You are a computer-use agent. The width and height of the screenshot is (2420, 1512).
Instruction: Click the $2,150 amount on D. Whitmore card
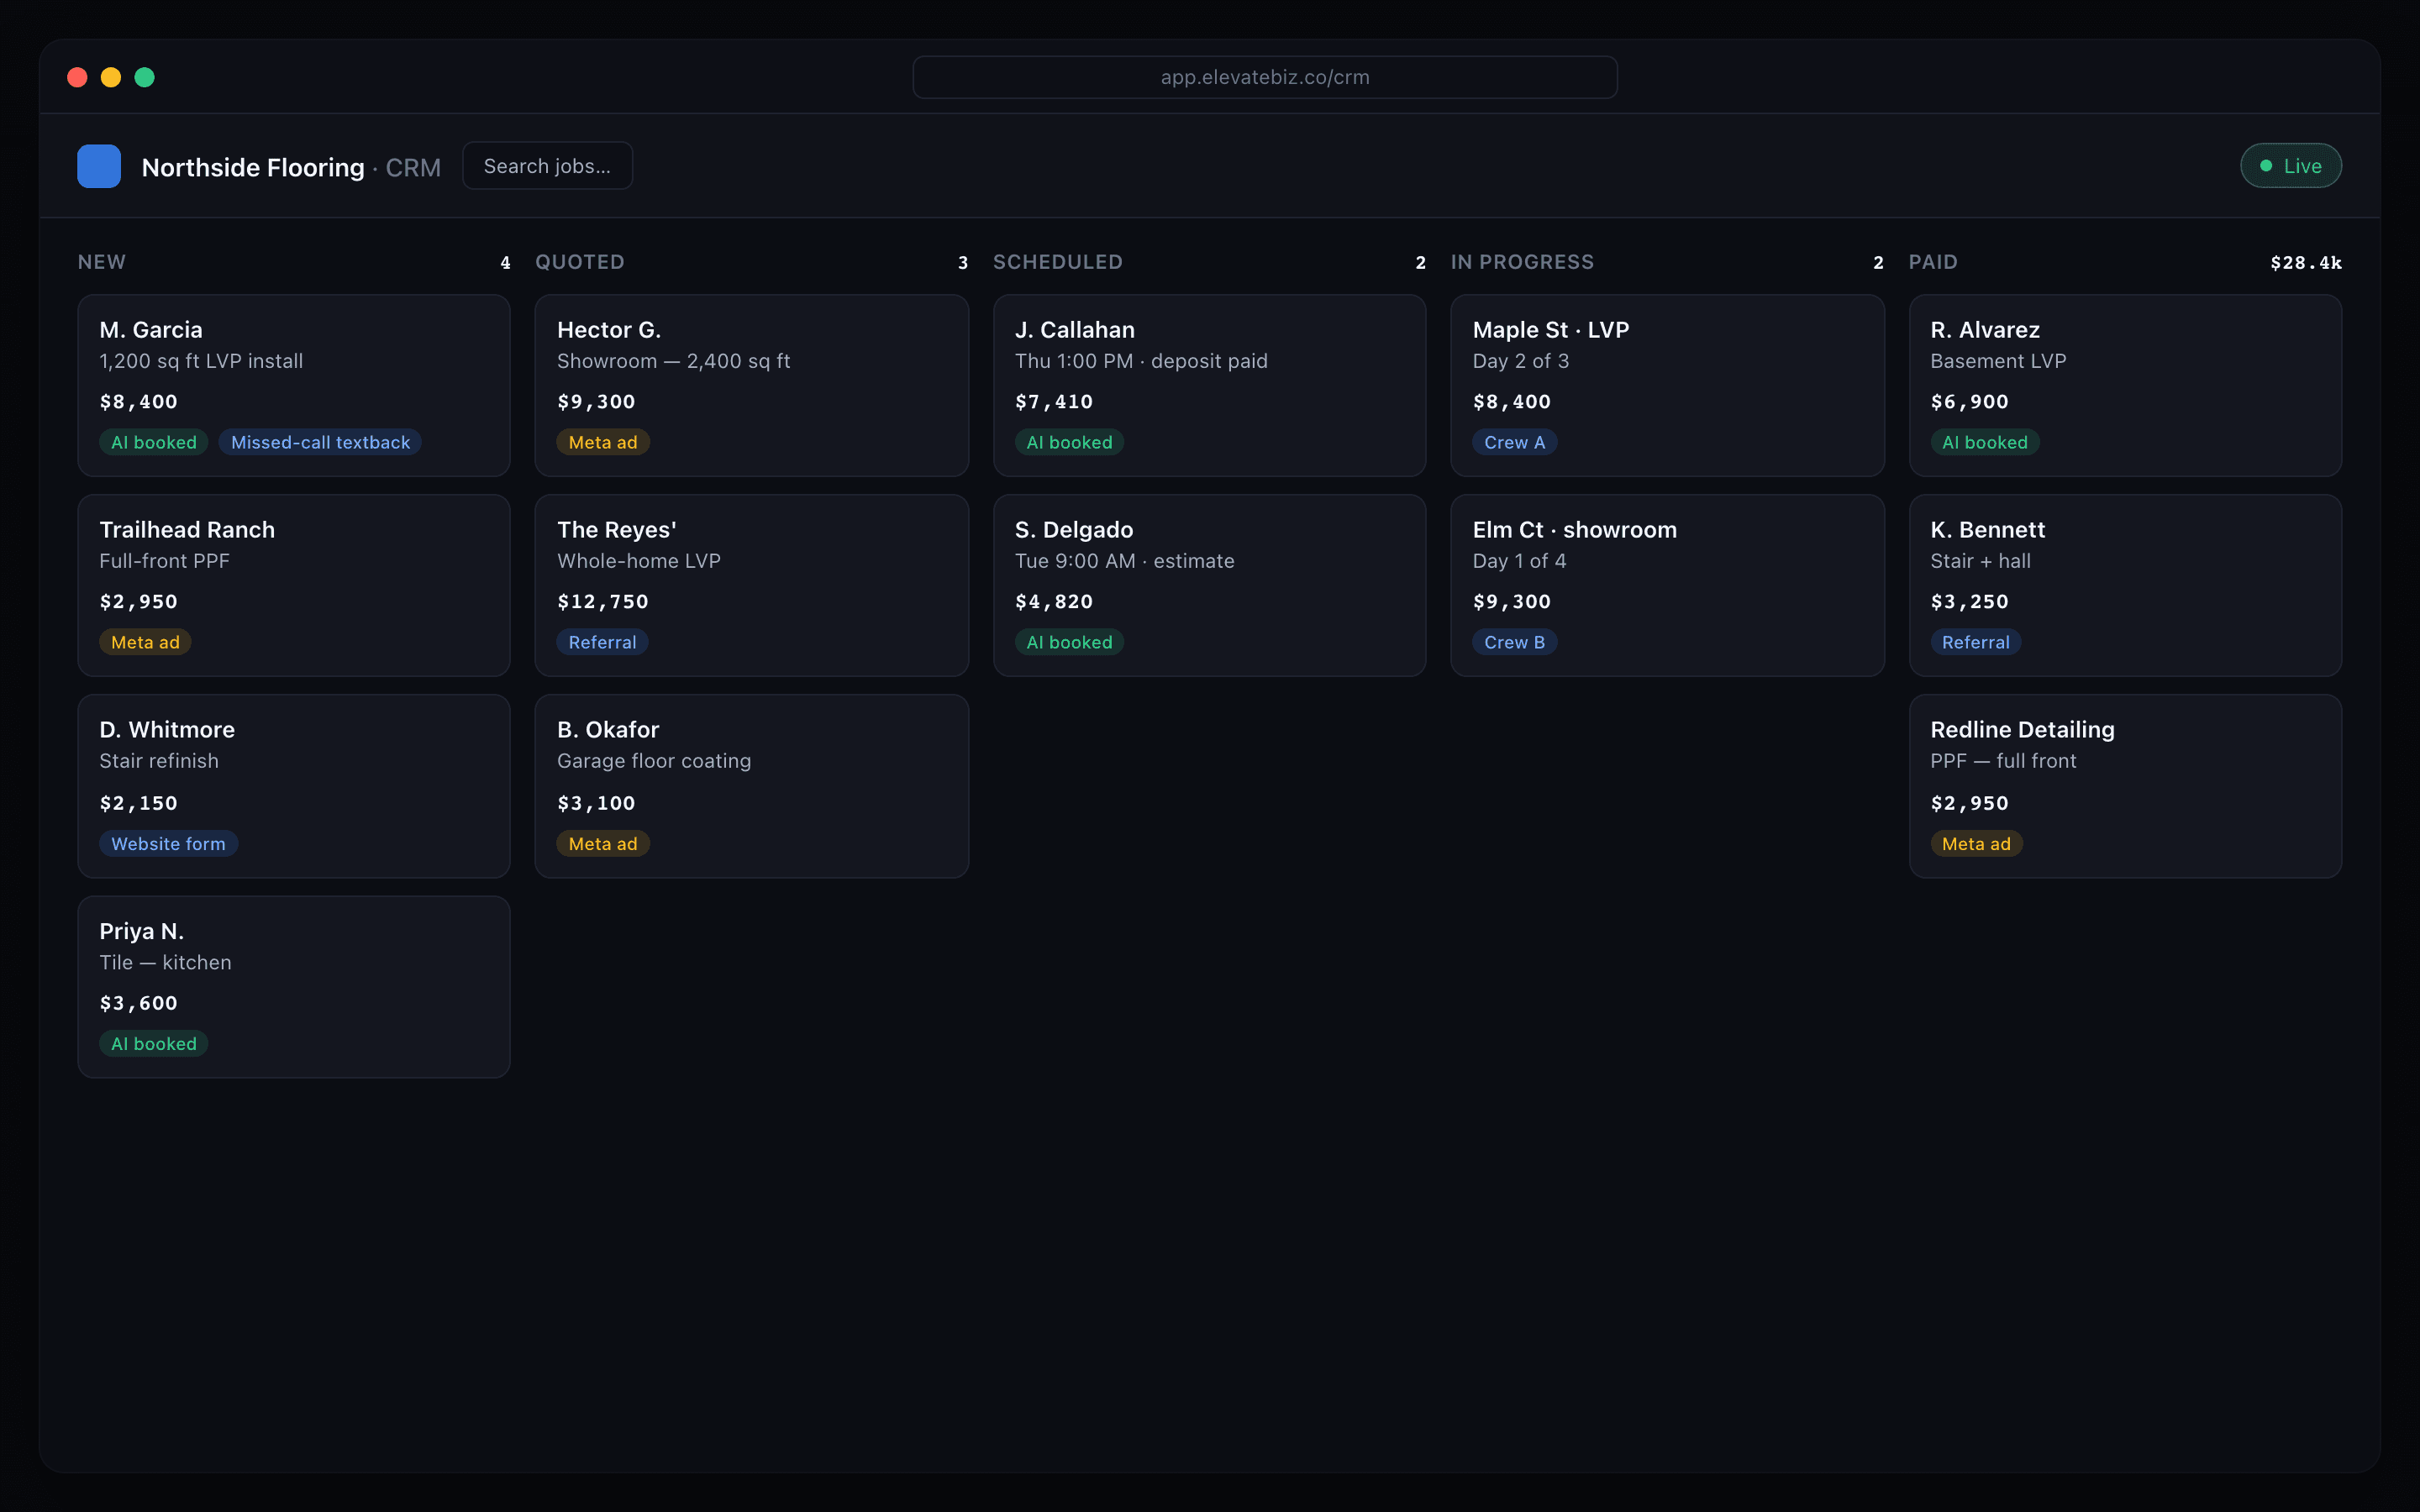point(139,803)
